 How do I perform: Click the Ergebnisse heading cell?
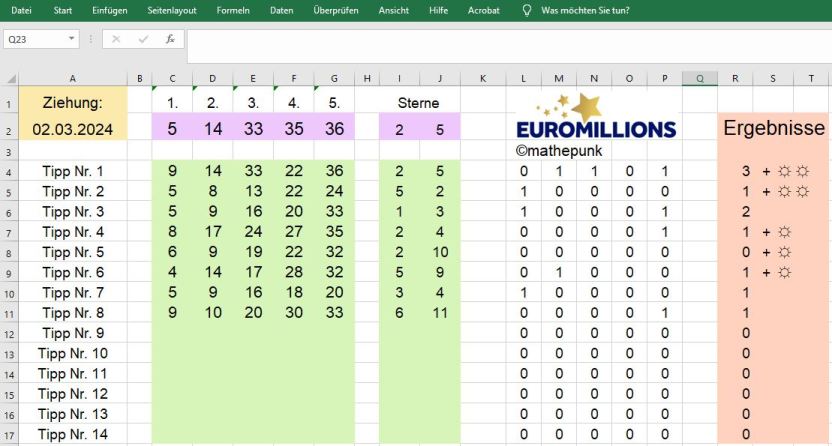(774, 128)
